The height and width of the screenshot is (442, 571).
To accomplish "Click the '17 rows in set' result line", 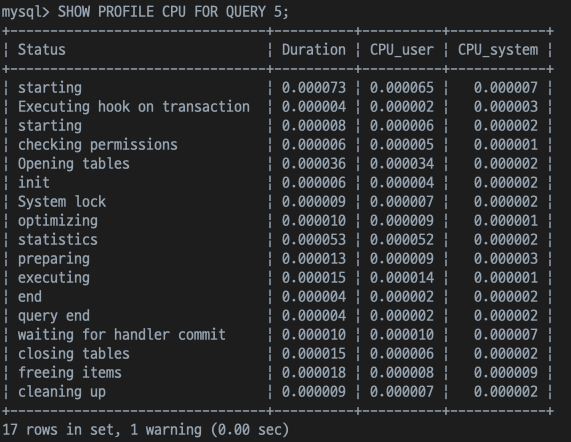I will tap(146, 430).
